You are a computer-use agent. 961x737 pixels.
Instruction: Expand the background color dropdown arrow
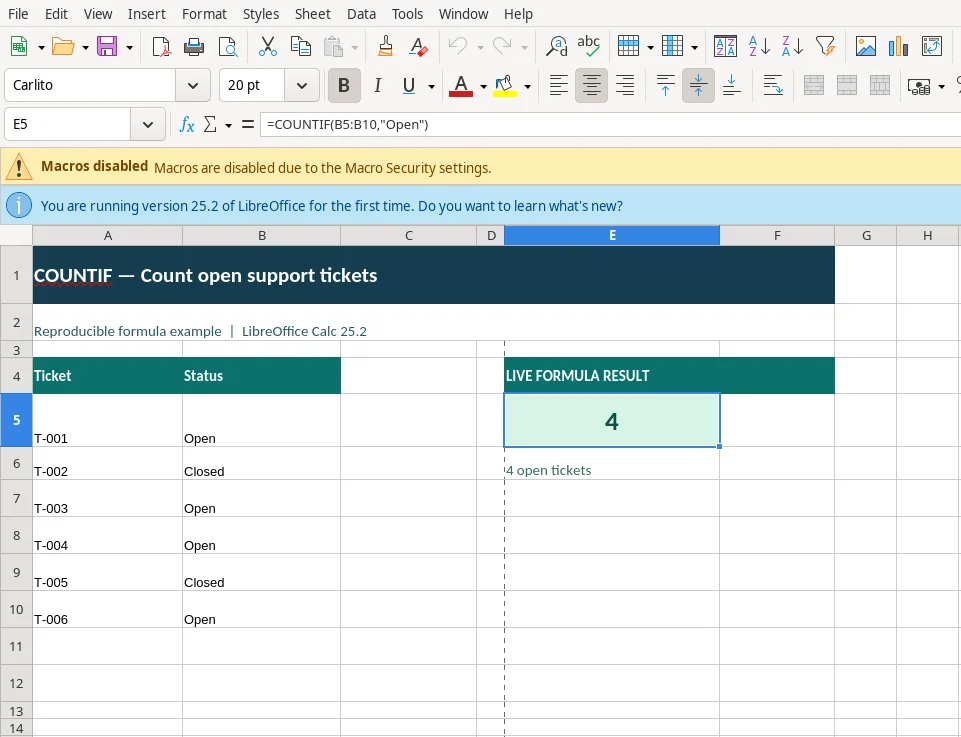527,86
